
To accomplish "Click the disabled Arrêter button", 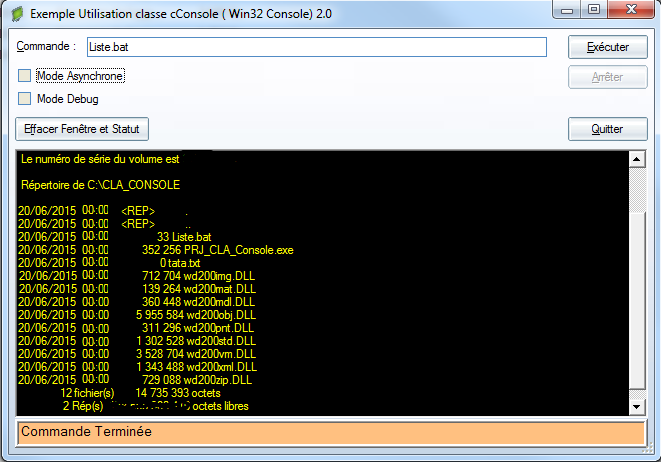I will tap(607, 77).
